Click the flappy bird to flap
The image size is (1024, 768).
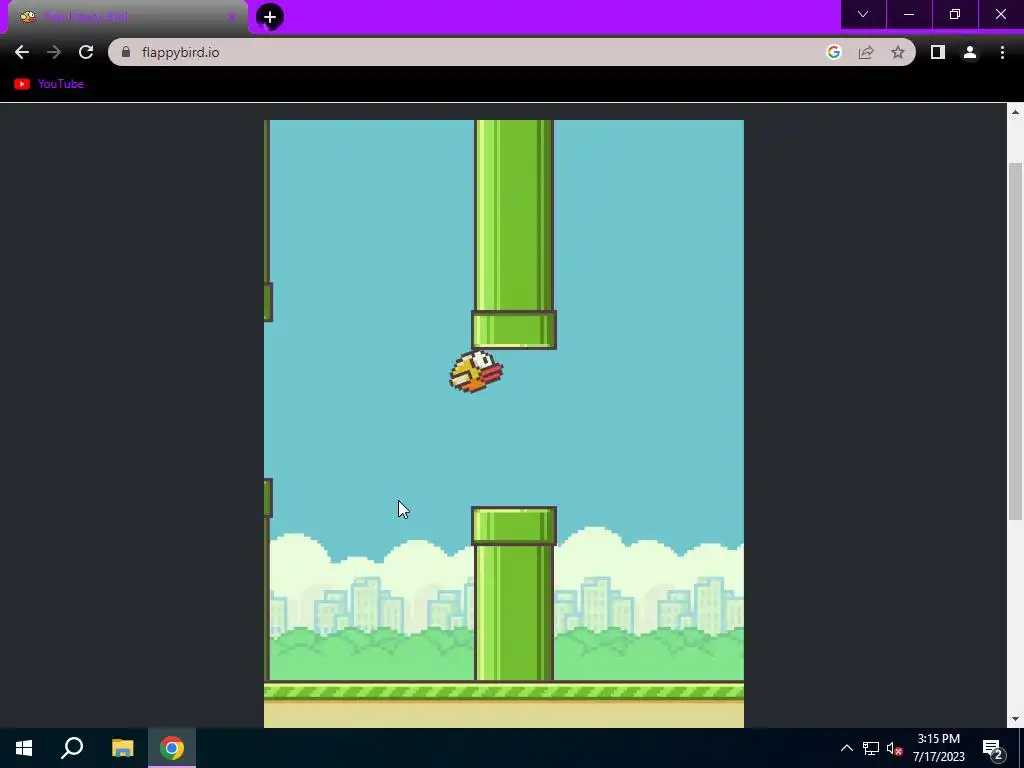476,372
